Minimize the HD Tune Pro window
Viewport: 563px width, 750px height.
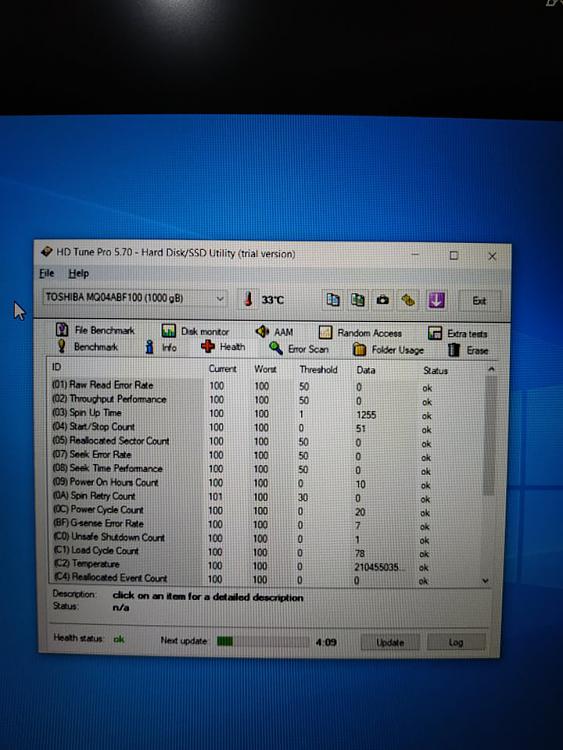point(415,254)
